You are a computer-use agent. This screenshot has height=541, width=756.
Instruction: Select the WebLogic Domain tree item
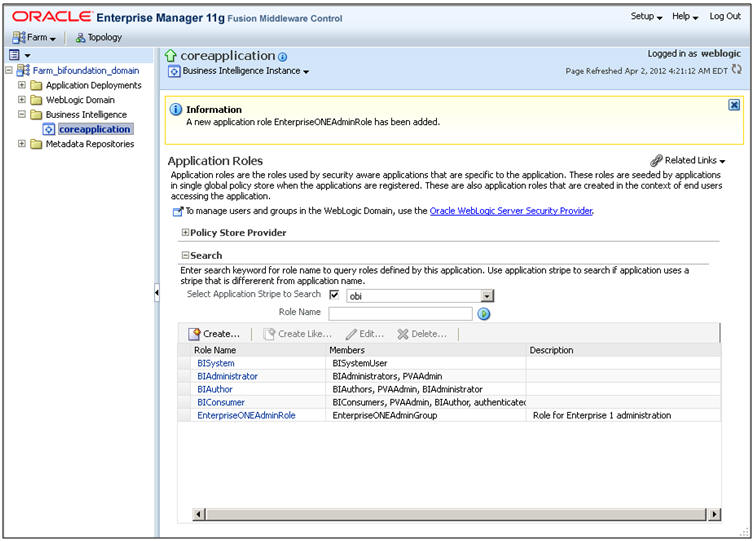[80, 100]
